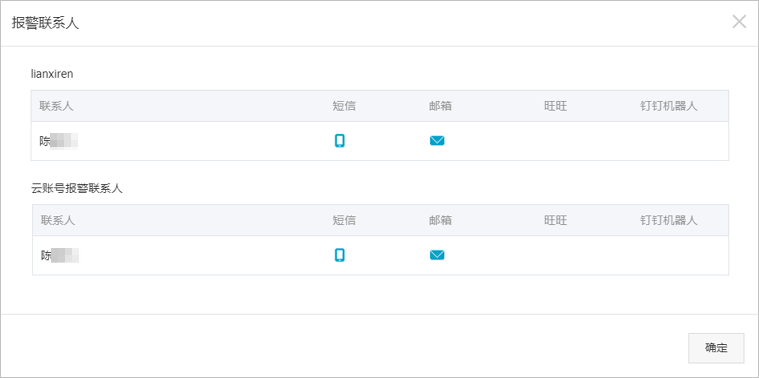The height and width of the screenshot is (378, 759).
Task: Click 联系人 column header in second table
Action: pos(58,220)
